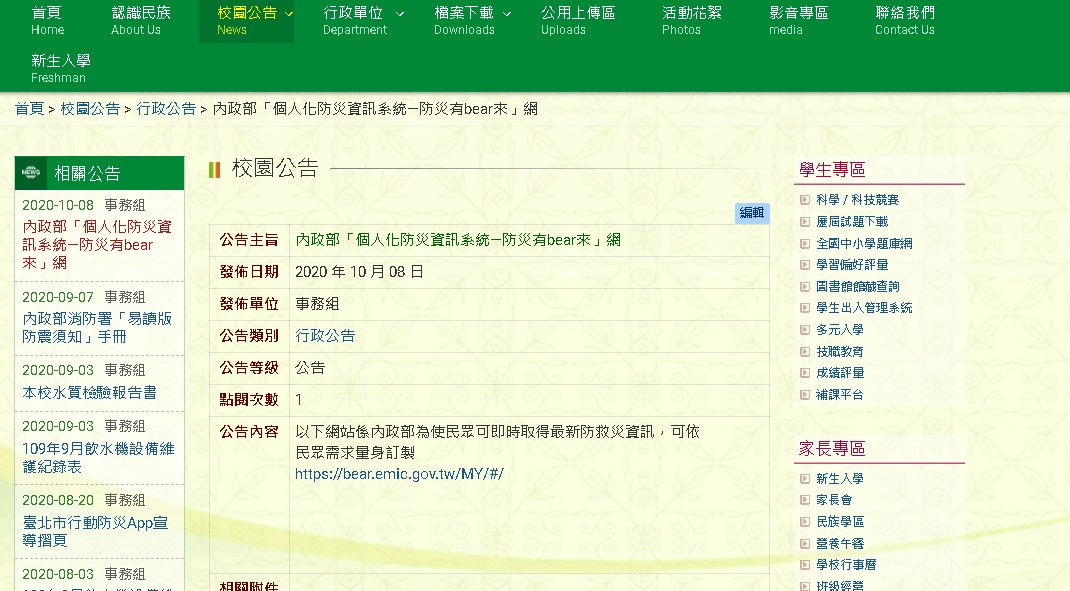Viewport: 1070px width, 591px height.
Task: Open the 科學 / 科技競賽 link
Action: (x=857, y=200)
